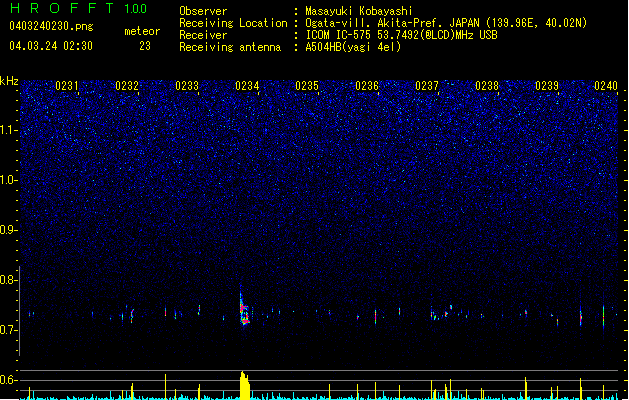Image resolution: width=629 pixels, height=400 pixels.
Task: Click the "meteor" count label
Action: click(x=142, y=31)
